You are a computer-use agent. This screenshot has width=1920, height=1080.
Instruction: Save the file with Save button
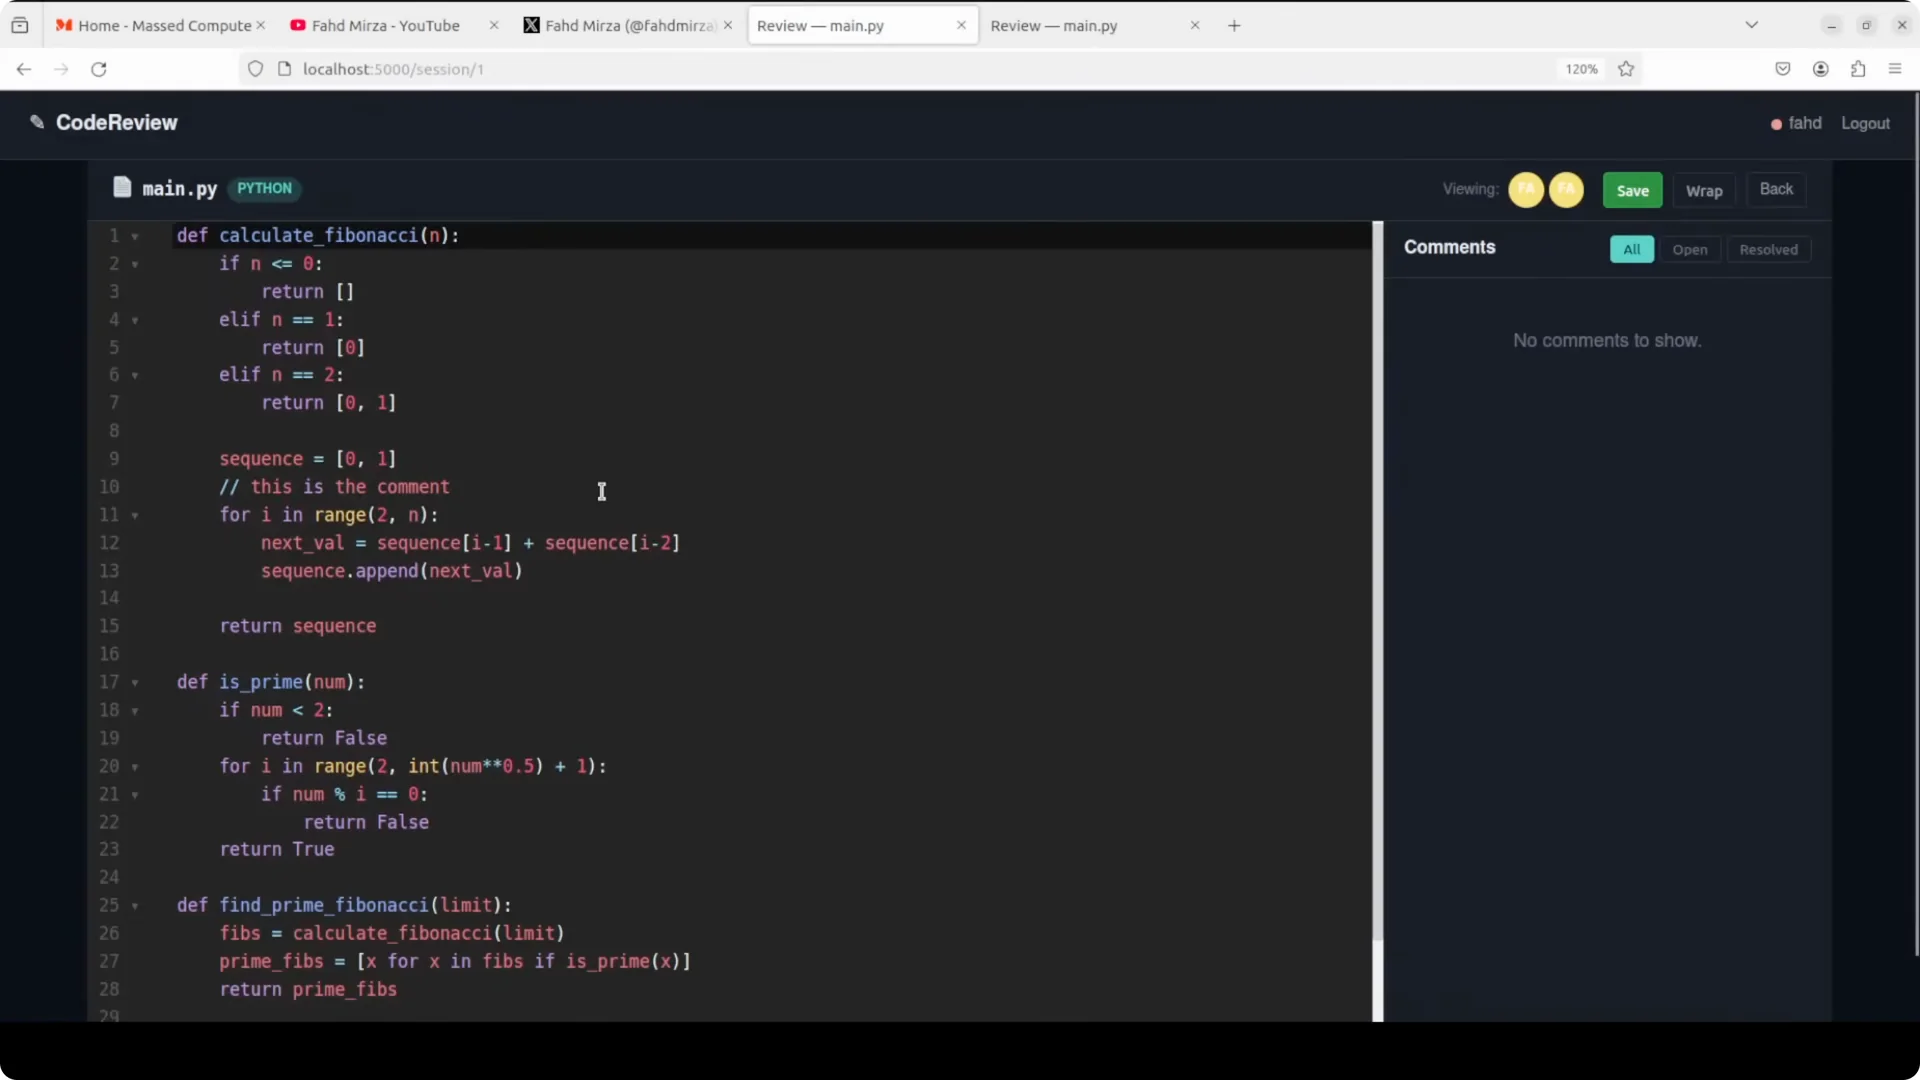(1632, 191)
